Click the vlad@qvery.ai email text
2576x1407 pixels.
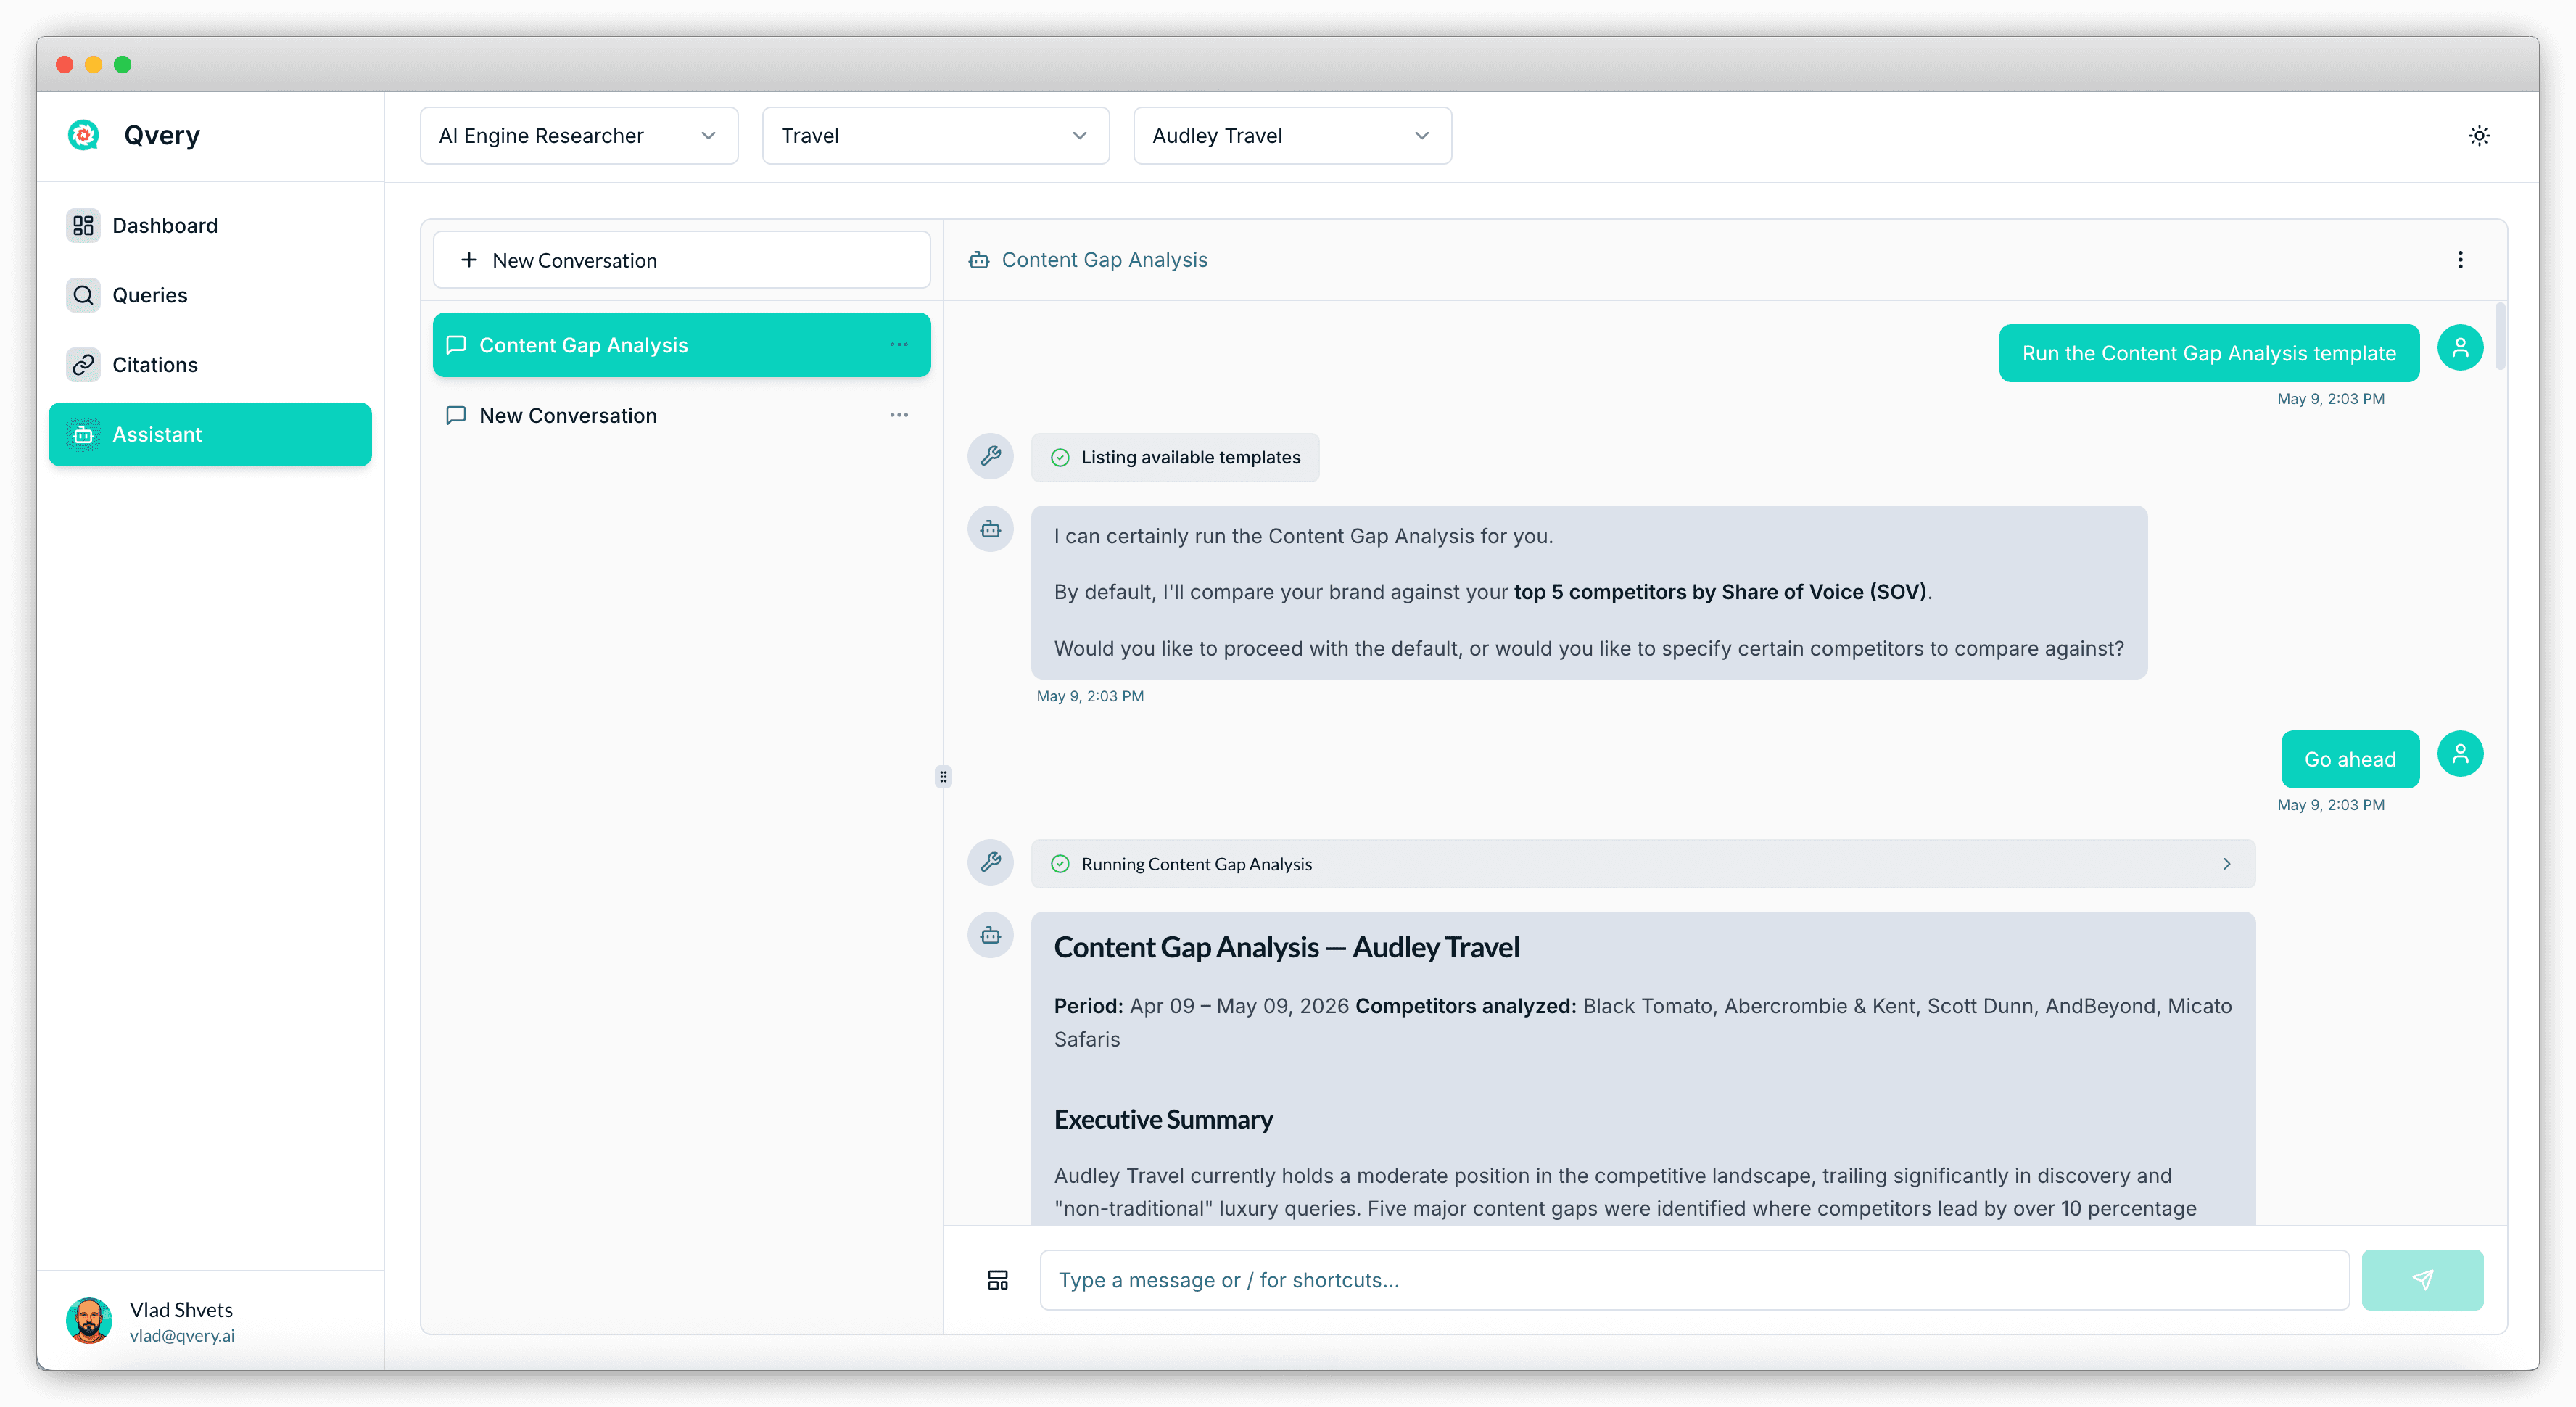tap(182, 1336)
